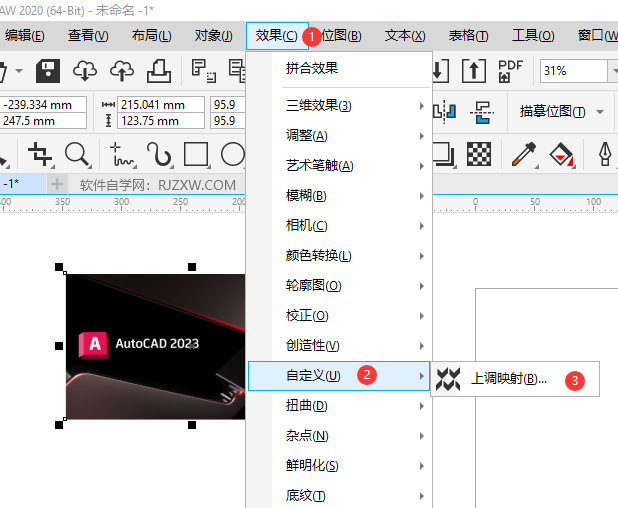Select the Rectangle tool
The height and width of the screenshot is (508, 618).
coord(196,154)
